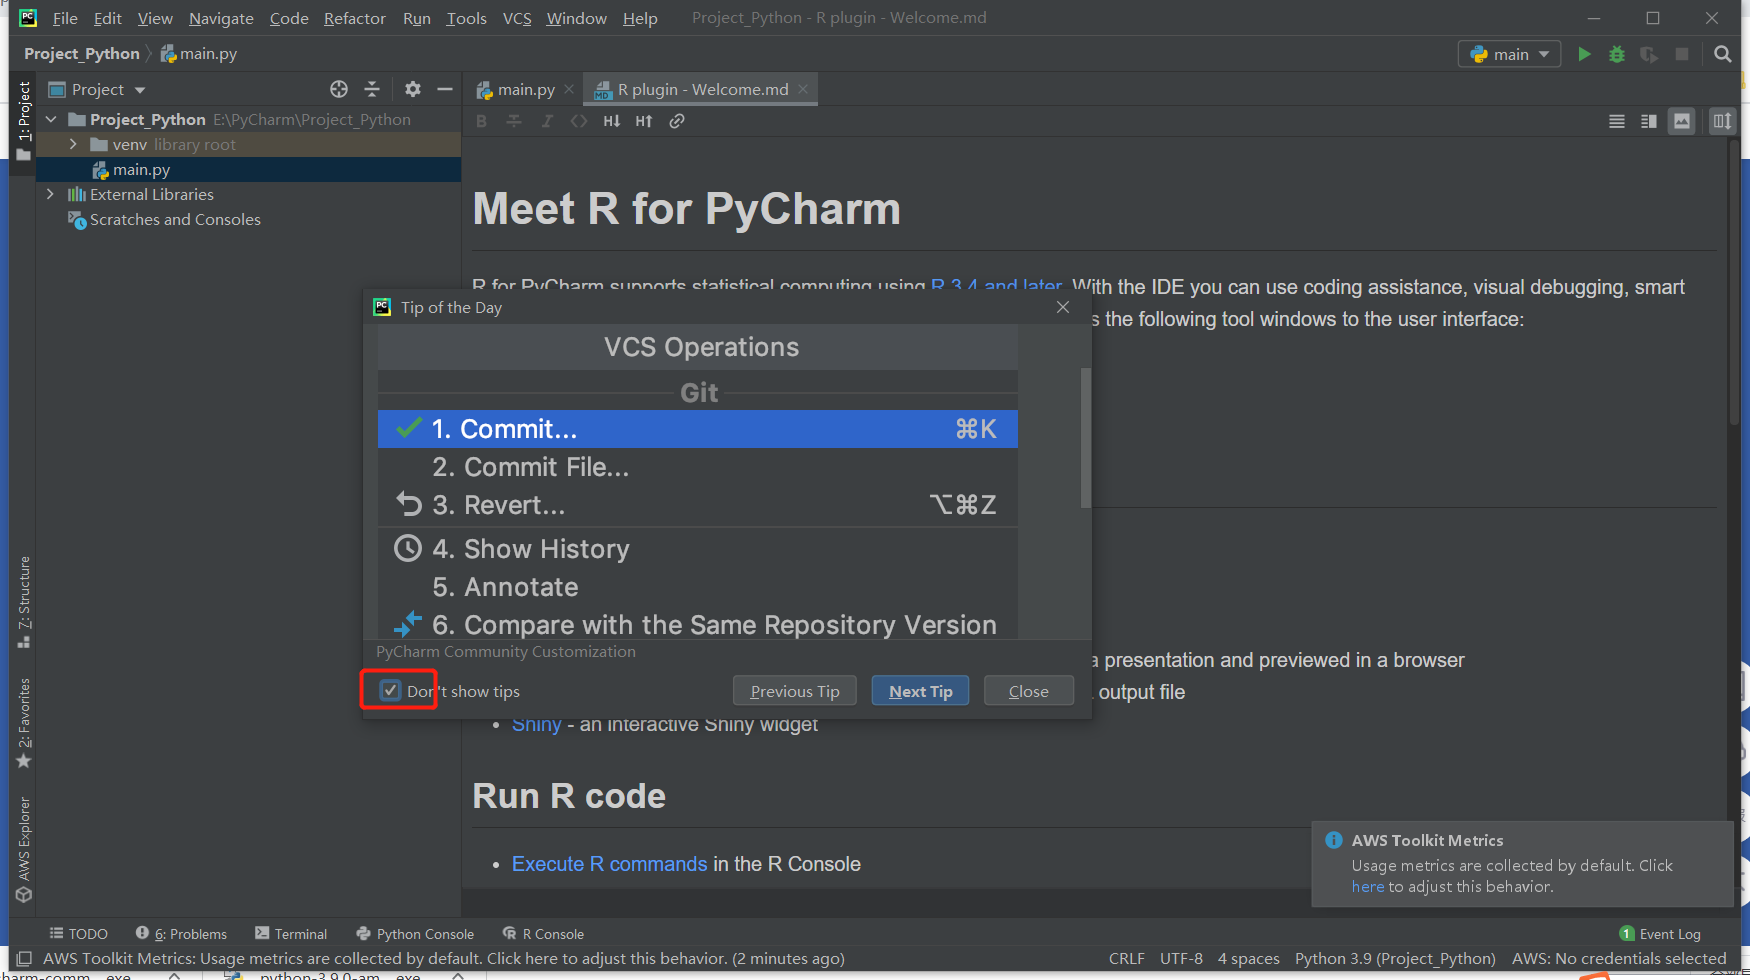Open Search Everywhere with the magnifier icon
The width and height of the screenshot is (1750, 980).
tap(1722, 53)
